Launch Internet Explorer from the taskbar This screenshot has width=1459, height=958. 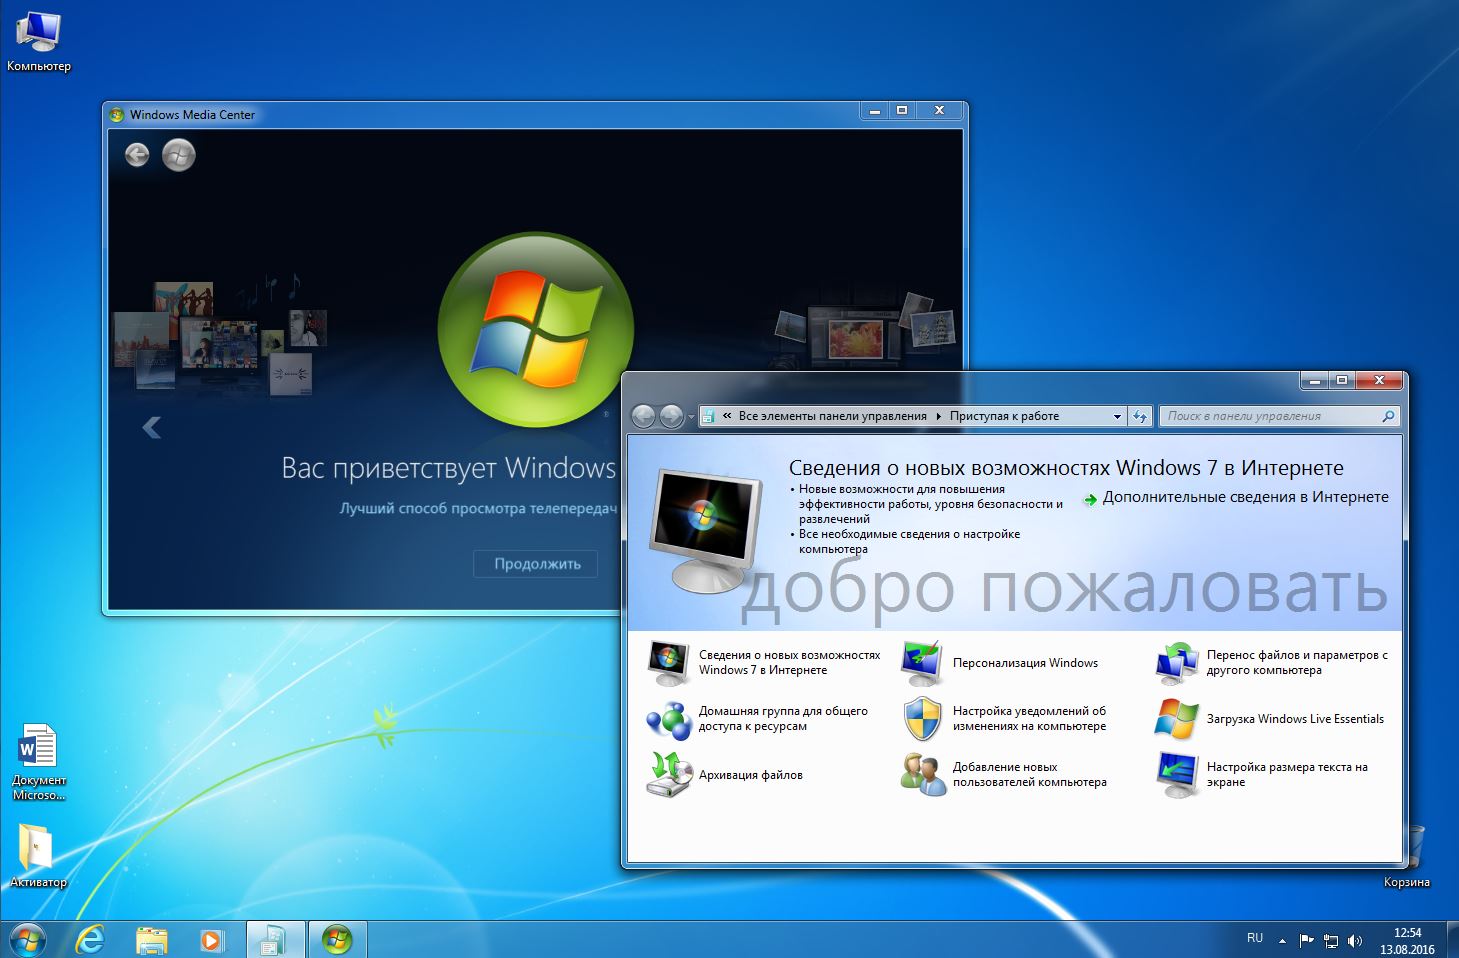[x=90, y=940]
